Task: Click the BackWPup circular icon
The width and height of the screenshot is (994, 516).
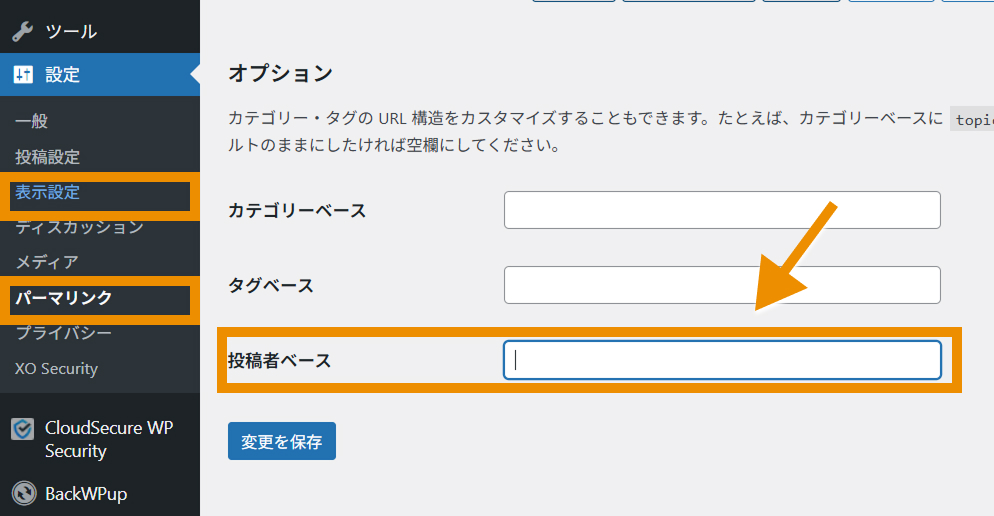Action: tap(23, 493)
